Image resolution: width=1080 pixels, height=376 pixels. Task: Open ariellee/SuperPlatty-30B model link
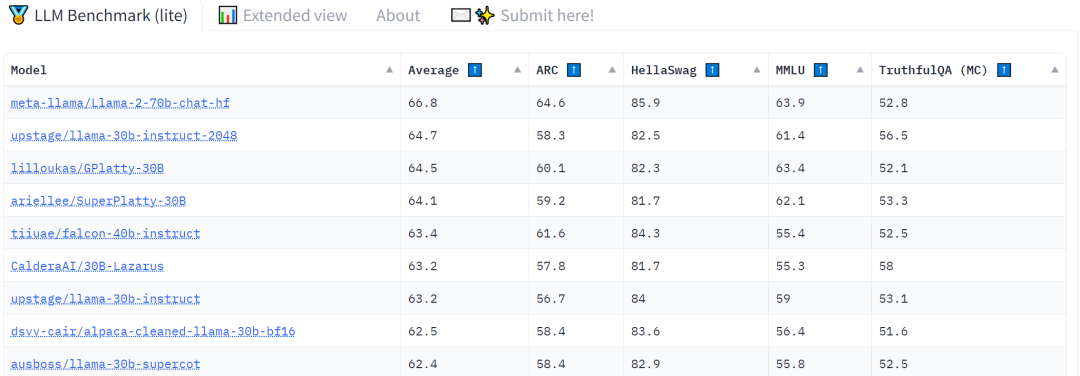(x=98, y=201)
